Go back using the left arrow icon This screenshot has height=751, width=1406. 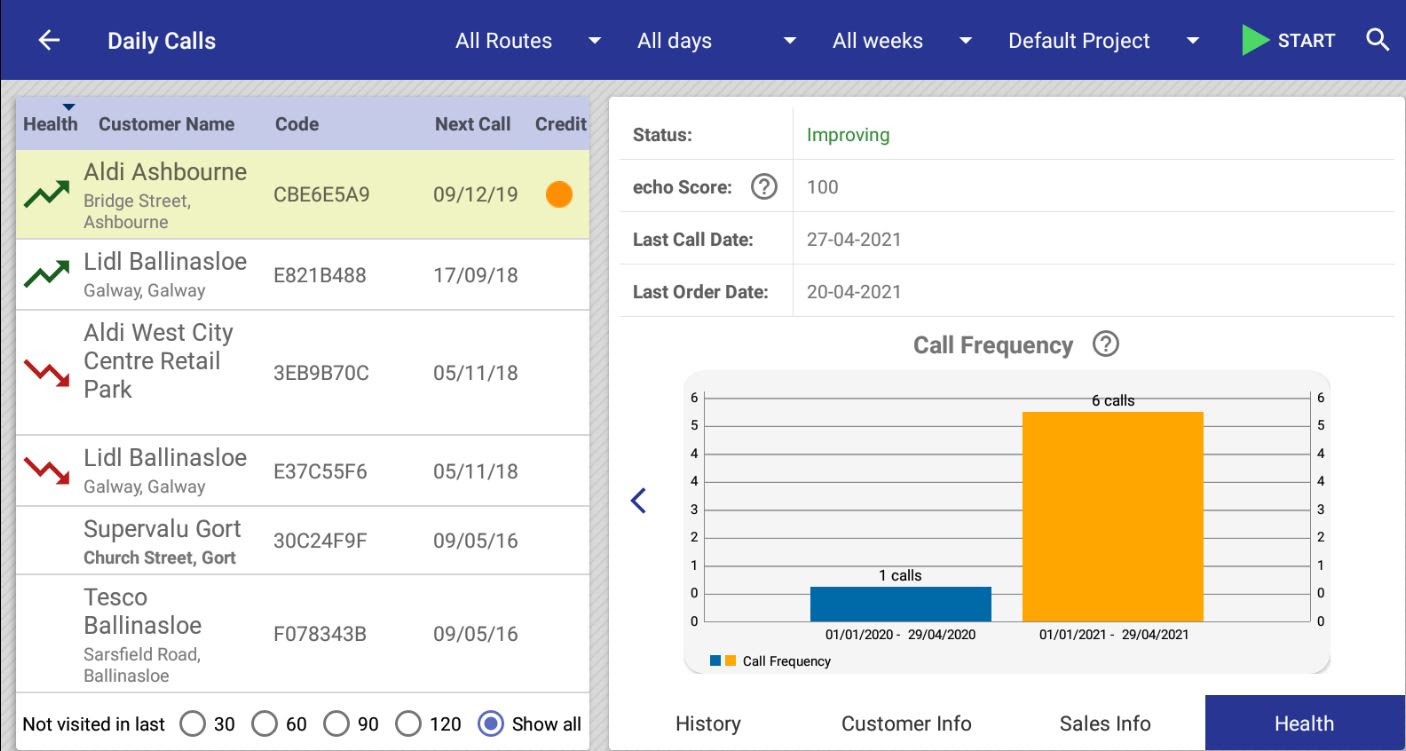[x=49, y=40]
